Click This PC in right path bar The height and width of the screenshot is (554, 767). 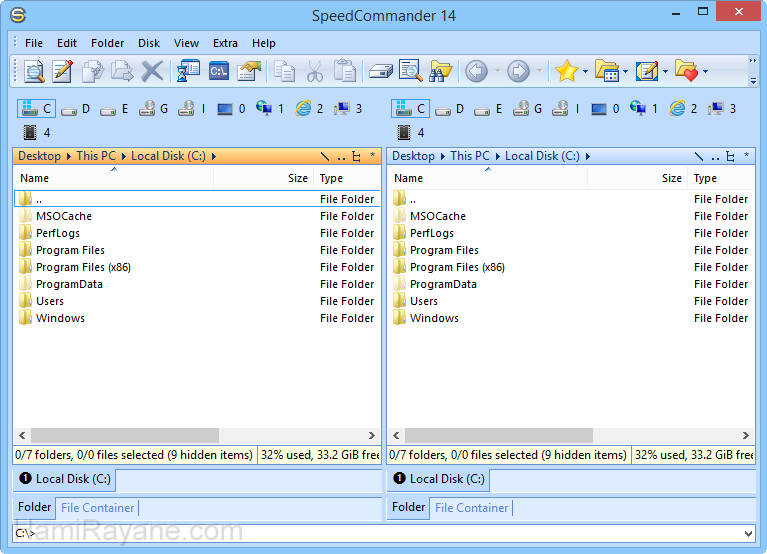(470, 156)
